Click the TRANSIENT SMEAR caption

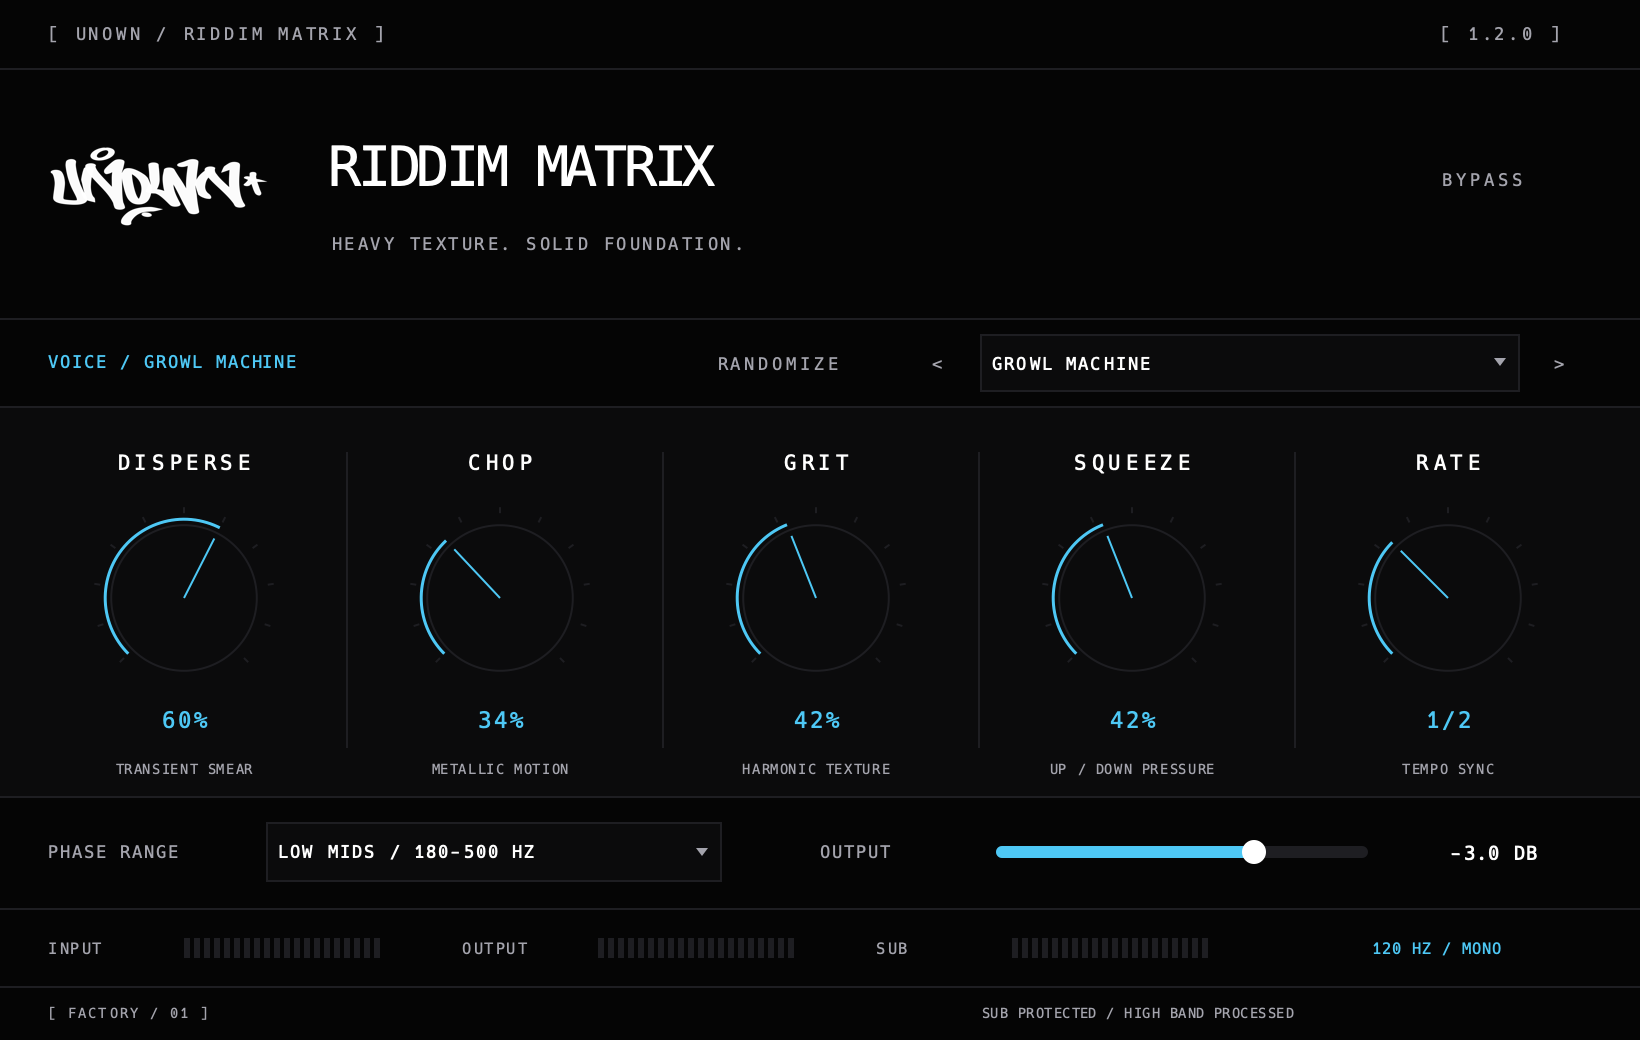click(x=184, y=769)
